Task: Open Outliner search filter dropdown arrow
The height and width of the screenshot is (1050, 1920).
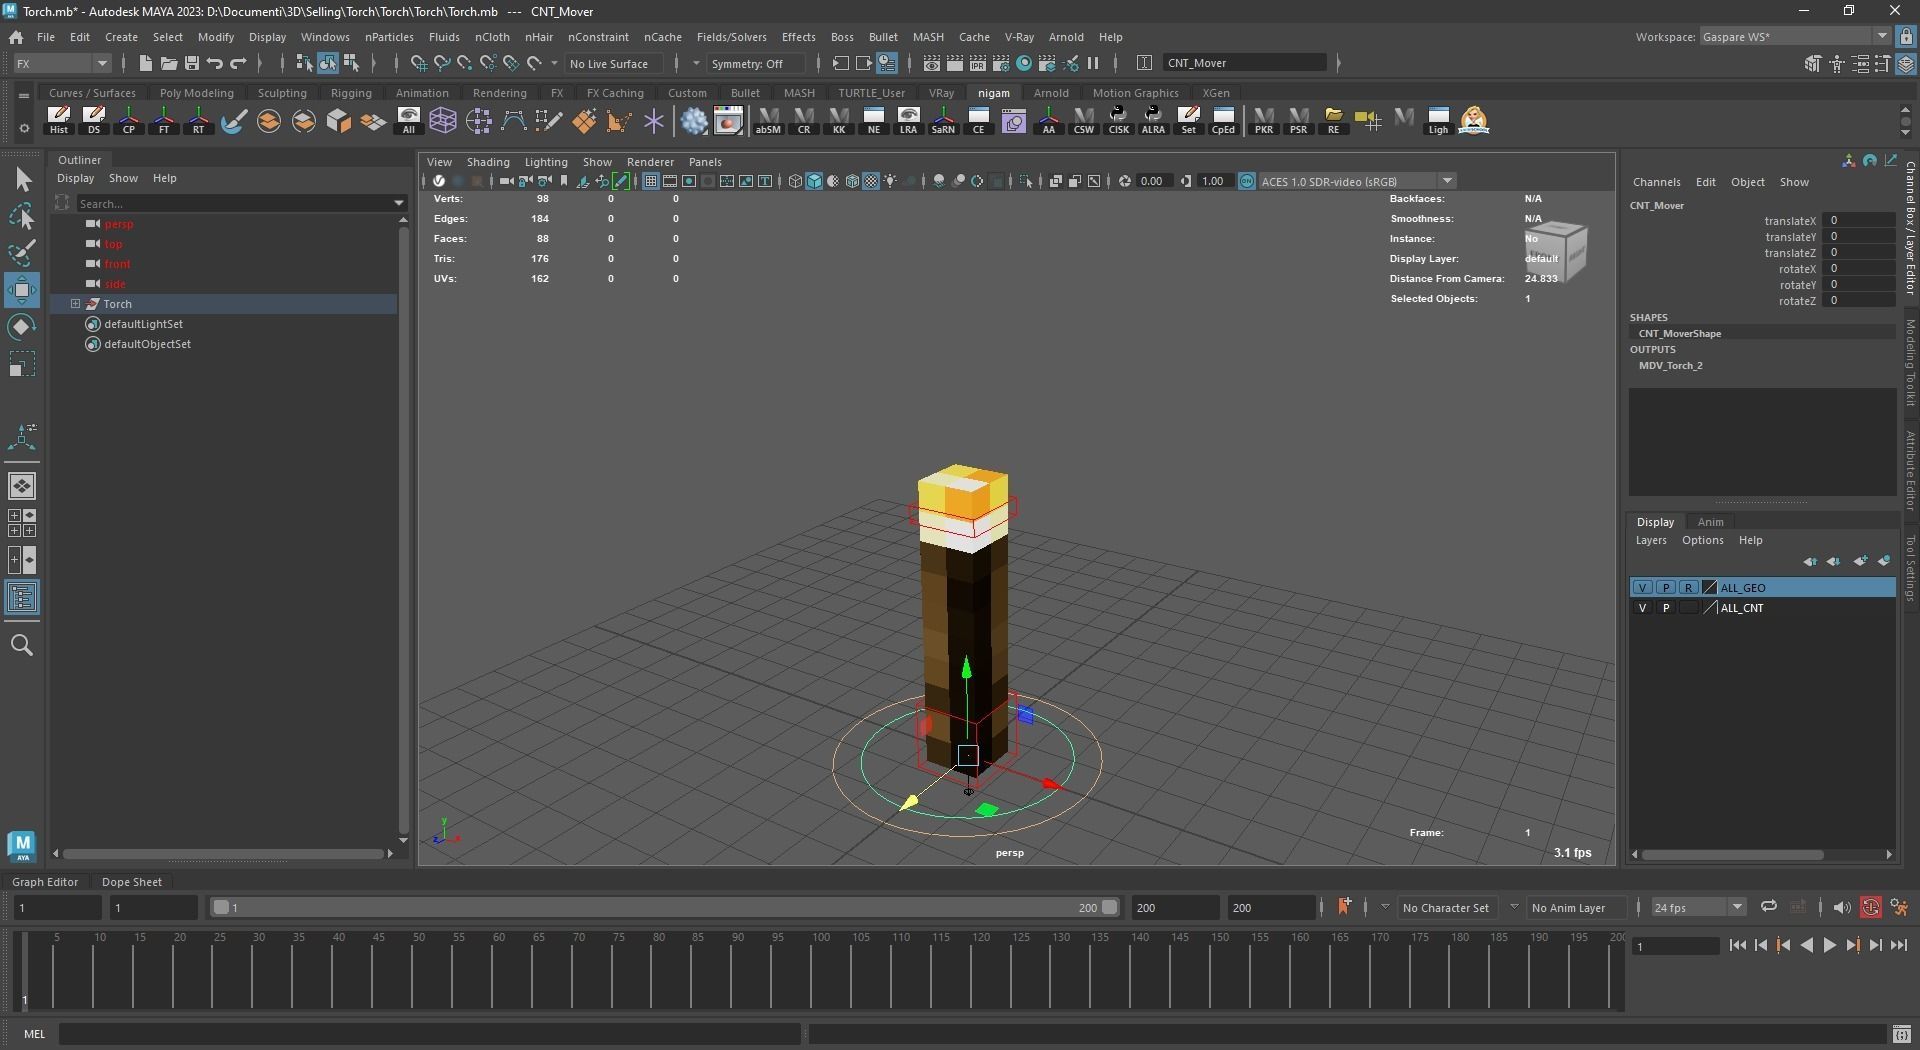Action: point(400,204)
